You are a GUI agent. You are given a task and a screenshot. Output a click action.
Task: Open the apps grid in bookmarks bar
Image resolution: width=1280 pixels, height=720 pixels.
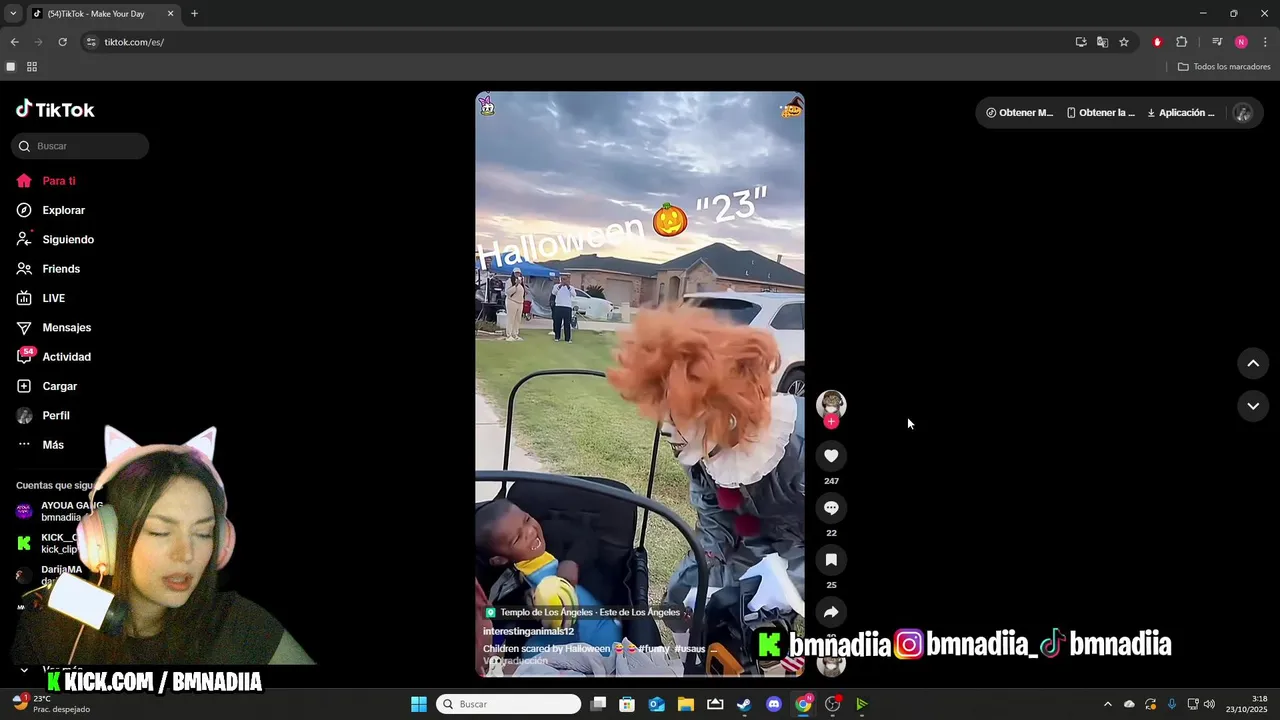(32, 67)
